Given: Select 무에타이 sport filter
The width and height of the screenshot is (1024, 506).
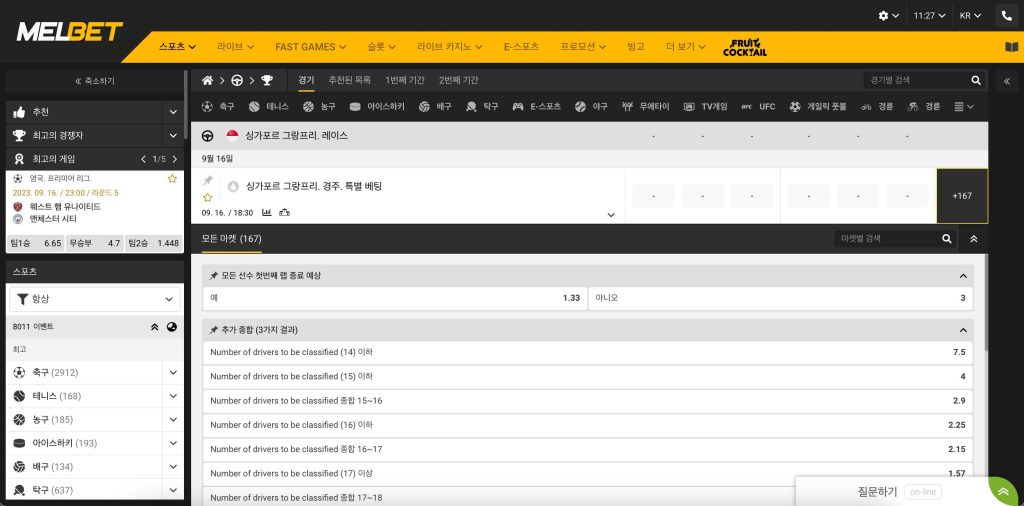Looking at the screenshot, I should (x=645, y=106).
